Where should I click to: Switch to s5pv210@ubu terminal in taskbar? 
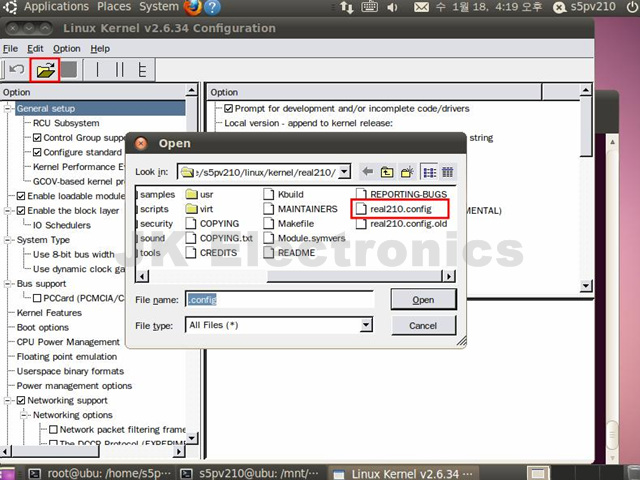tap(251, 473)
